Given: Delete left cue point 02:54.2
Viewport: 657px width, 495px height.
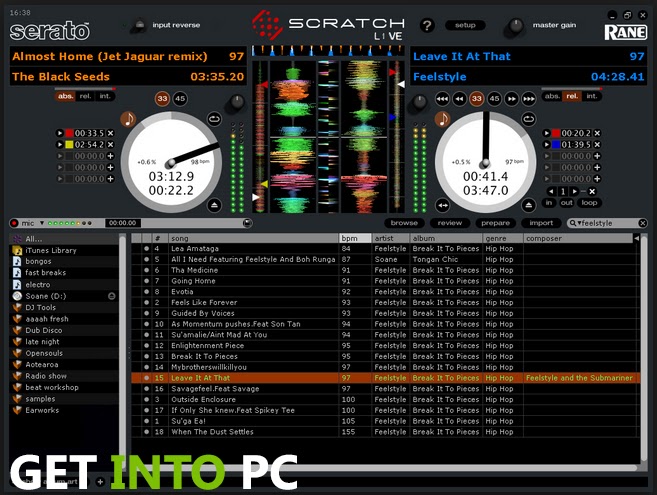Looking at the screenshot, I should tap(110, 145).
